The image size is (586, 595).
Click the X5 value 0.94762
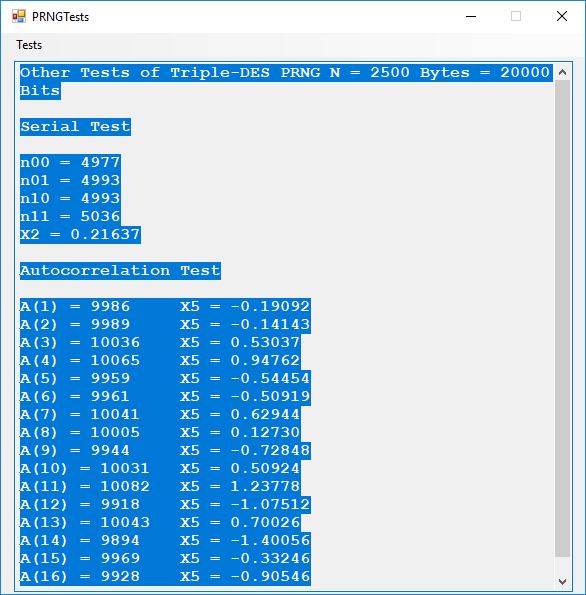tap(265, 360)
